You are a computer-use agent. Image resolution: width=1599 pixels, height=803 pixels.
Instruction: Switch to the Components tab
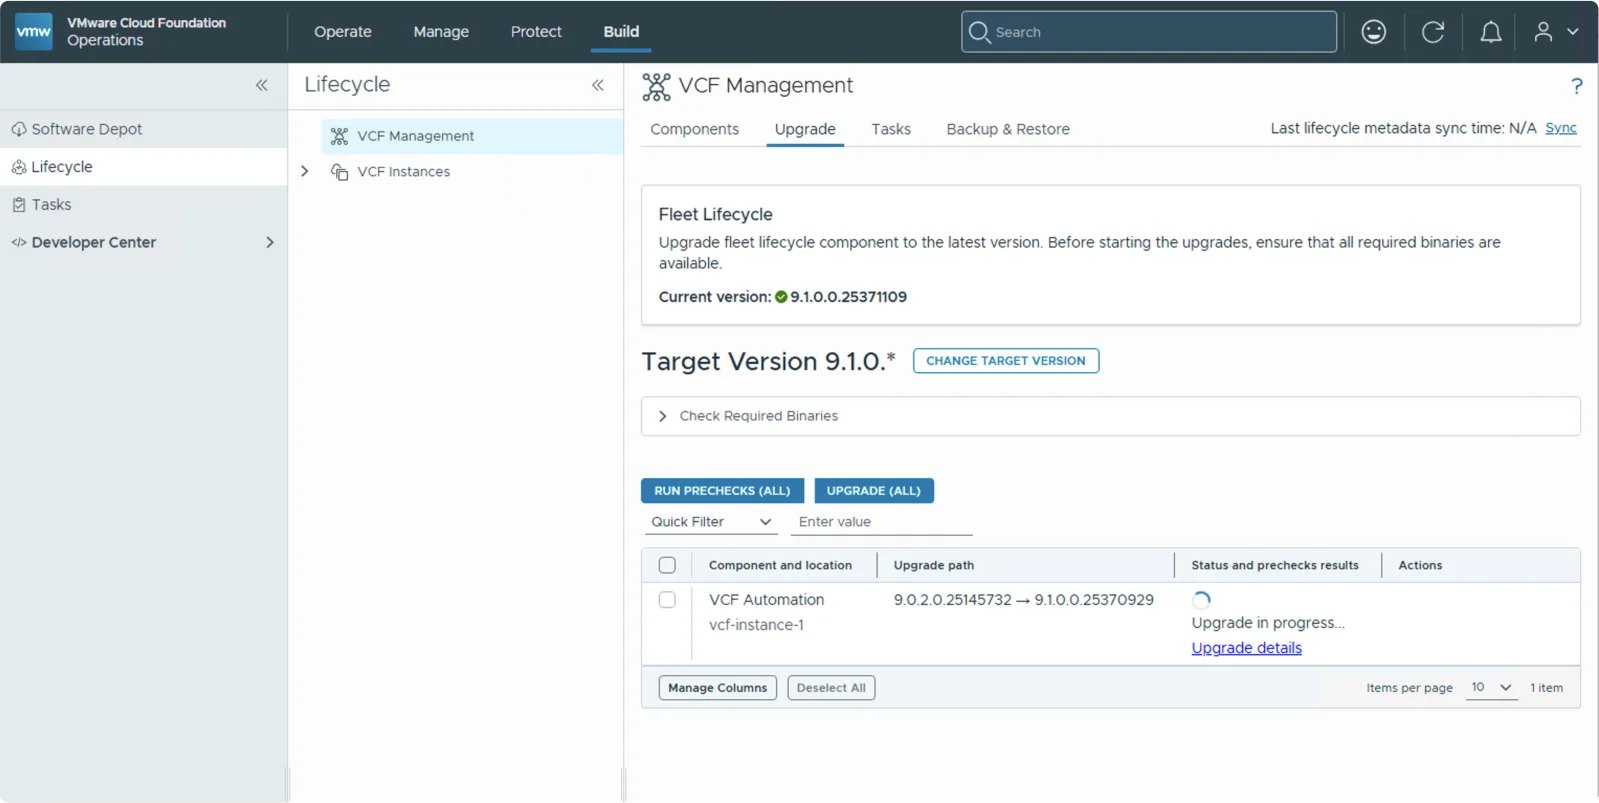click(x=695, y=129)
